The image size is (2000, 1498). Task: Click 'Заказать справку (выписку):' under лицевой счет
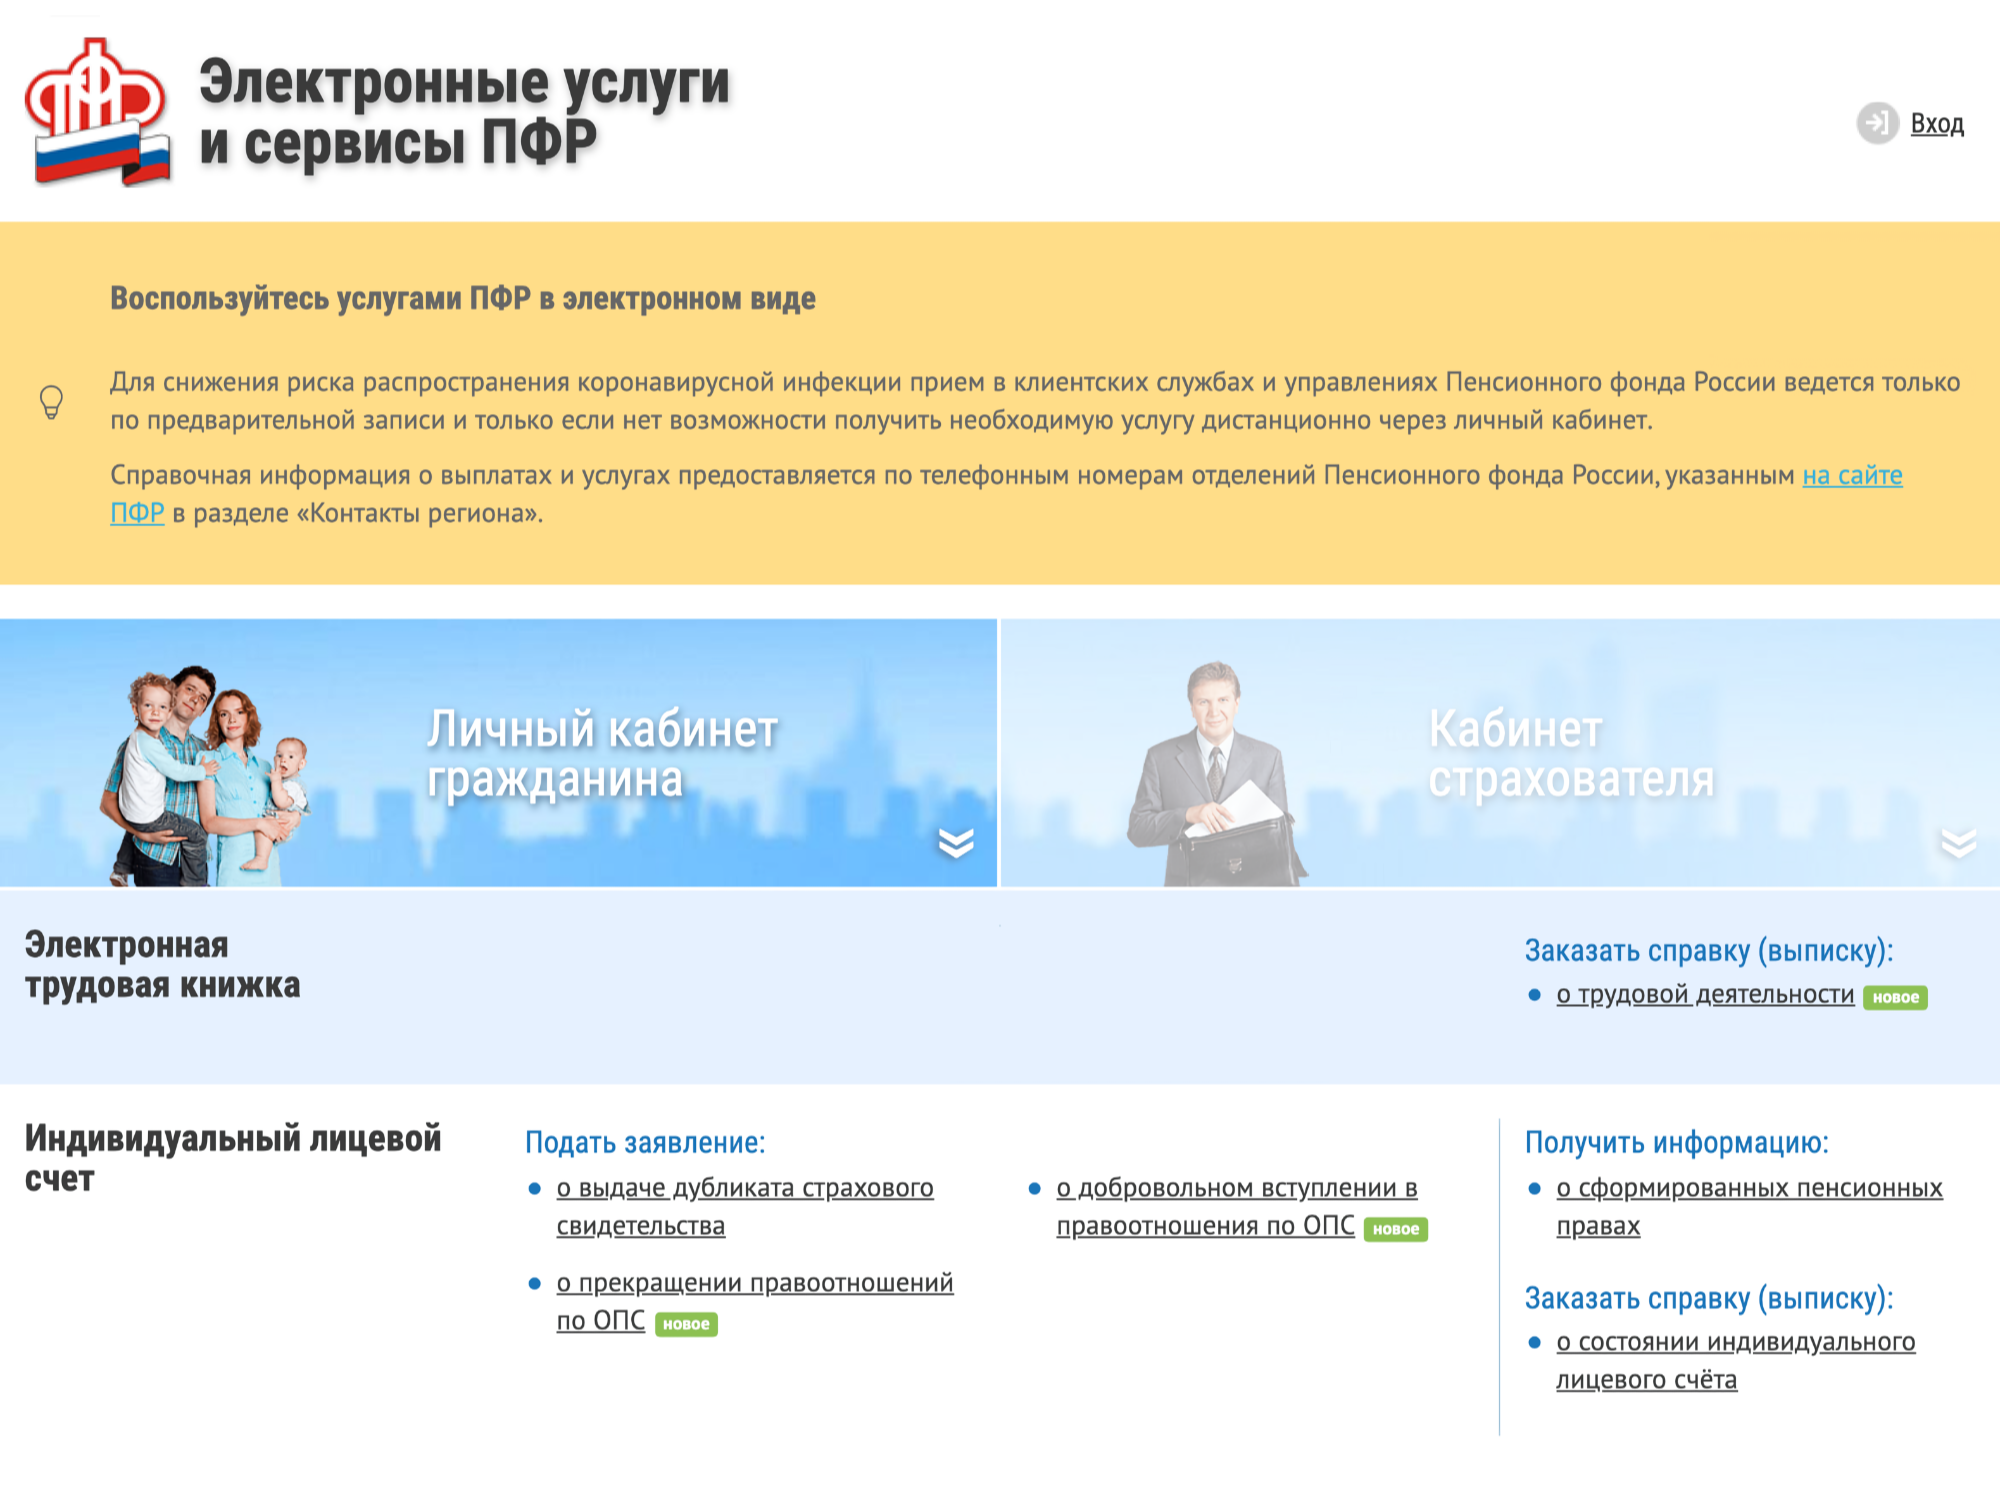[x=1708, y=1299]
